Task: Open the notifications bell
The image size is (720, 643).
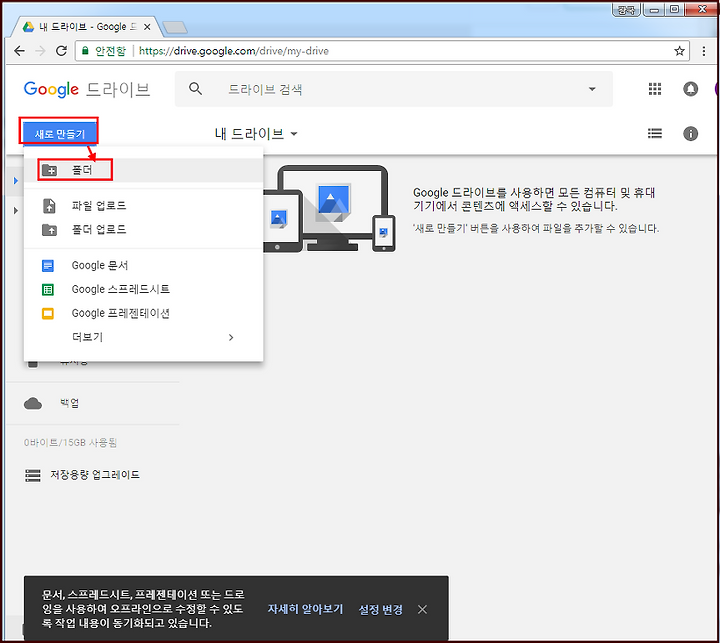Action: pyautogui.click(x=690, y=89)
